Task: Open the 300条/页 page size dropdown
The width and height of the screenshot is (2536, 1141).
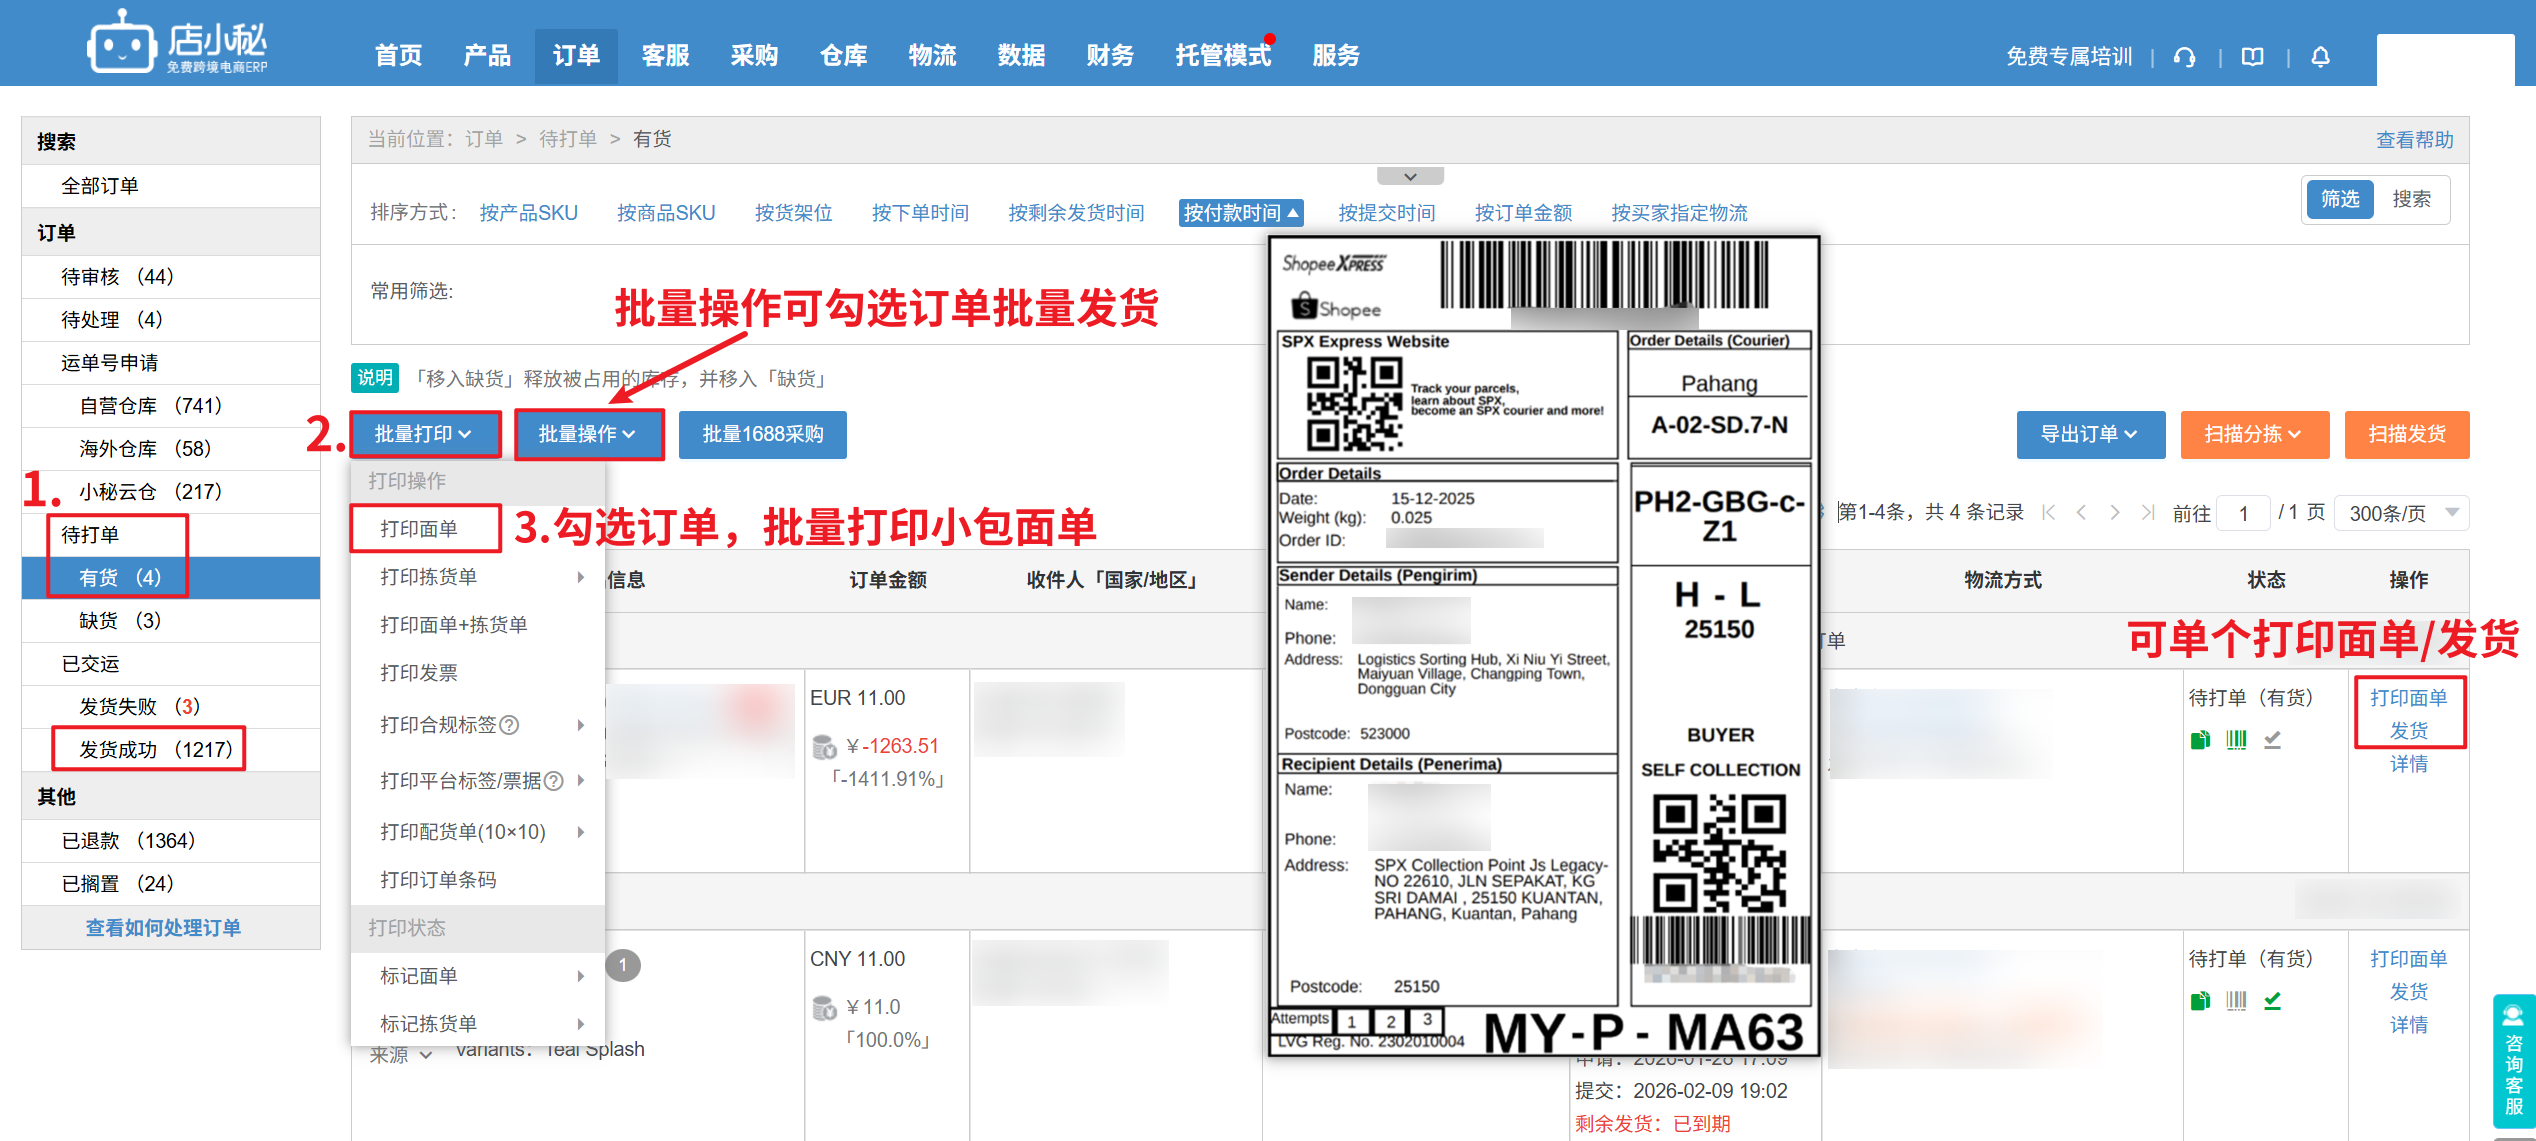Action: click(2401, 513)
